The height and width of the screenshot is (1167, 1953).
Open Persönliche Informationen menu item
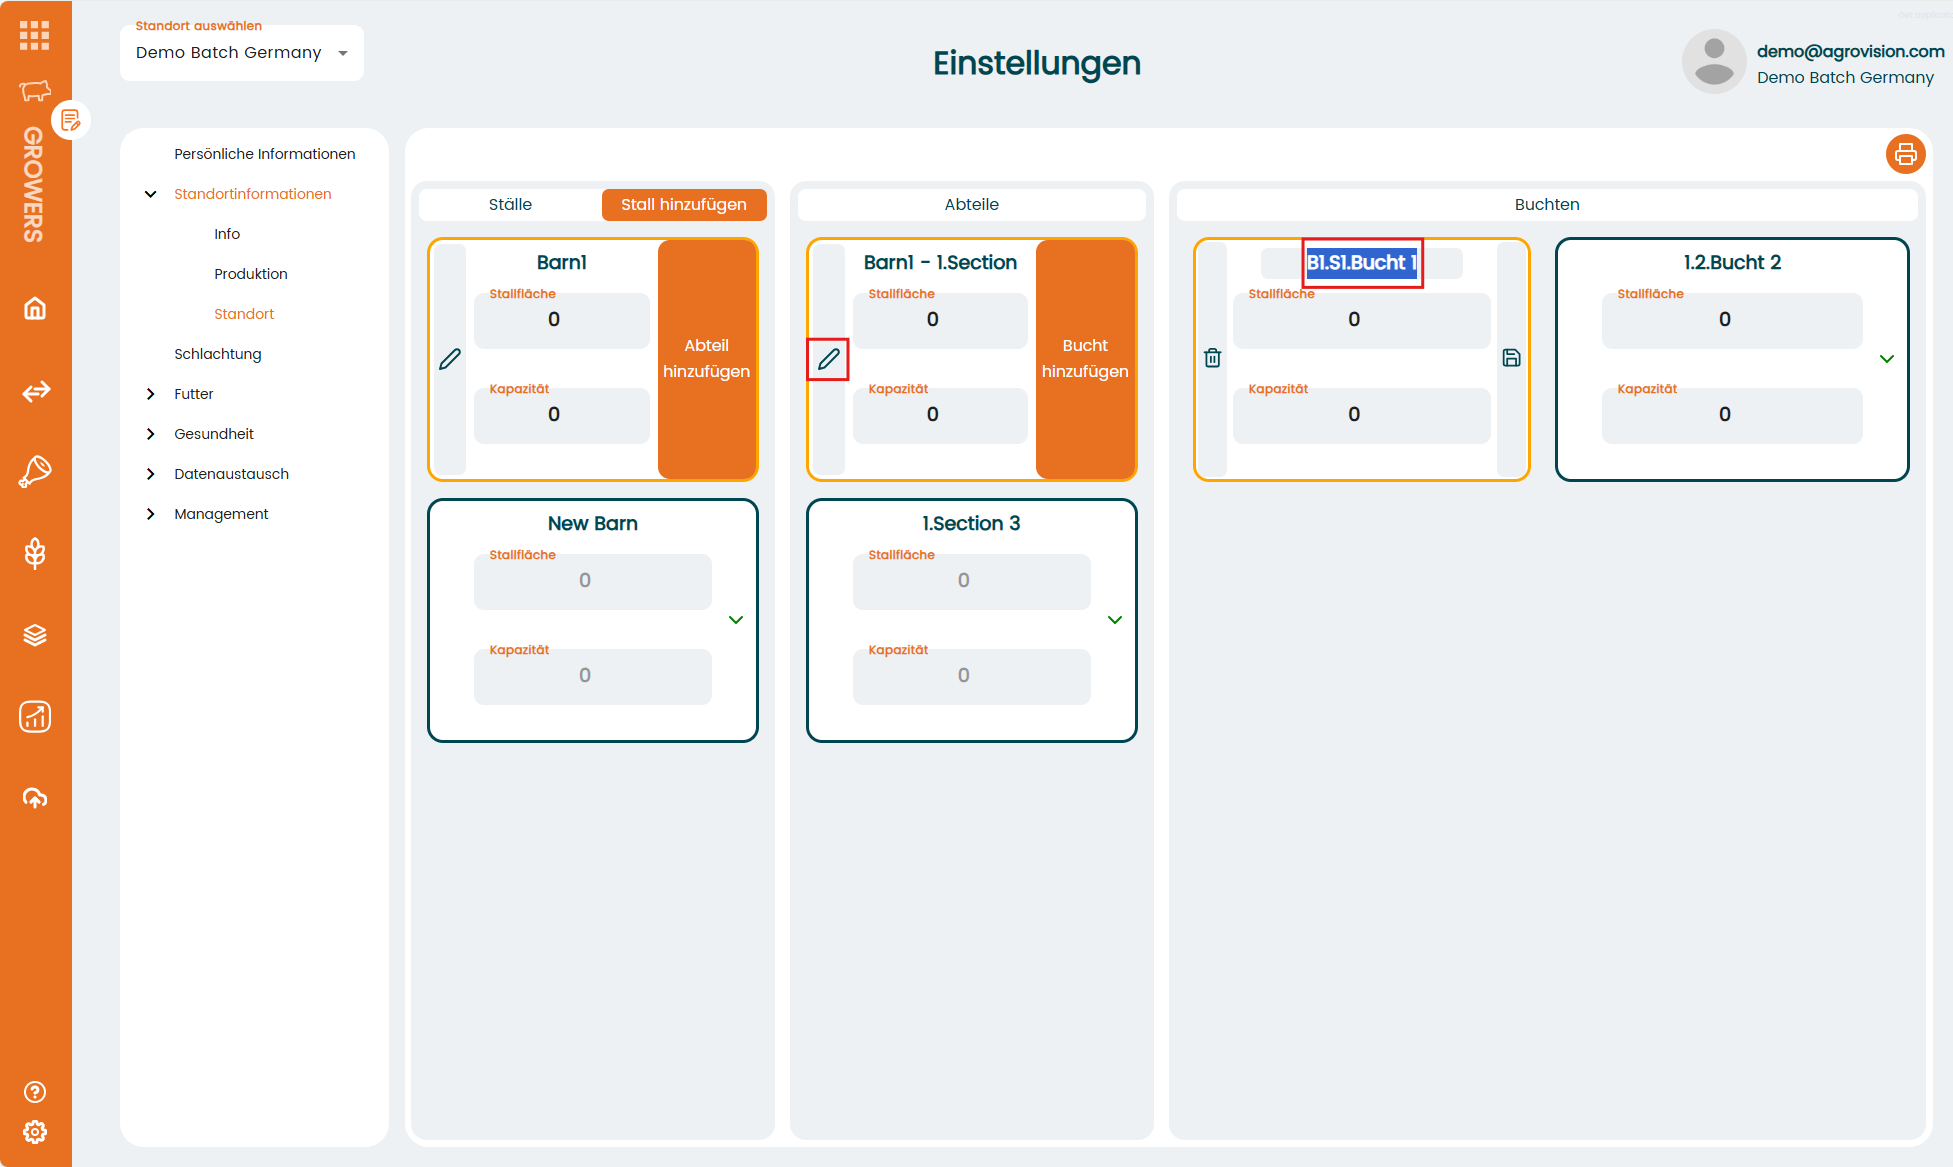[264, 154]
